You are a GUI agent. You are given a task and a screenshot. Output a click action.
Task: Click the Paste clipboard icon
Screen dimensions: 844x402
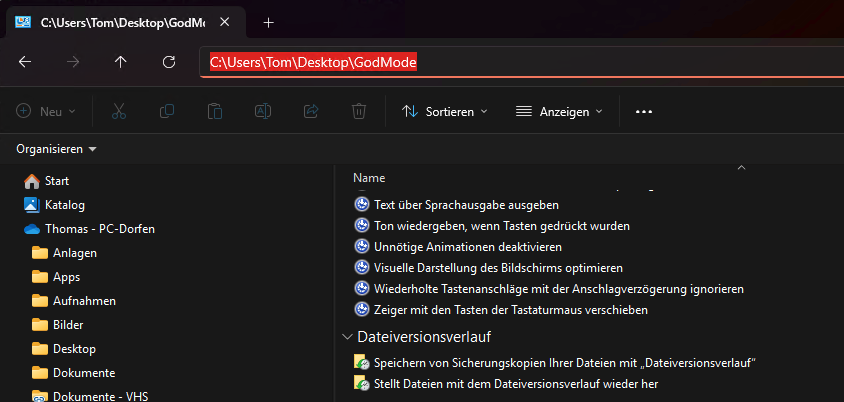click(215, 112)
